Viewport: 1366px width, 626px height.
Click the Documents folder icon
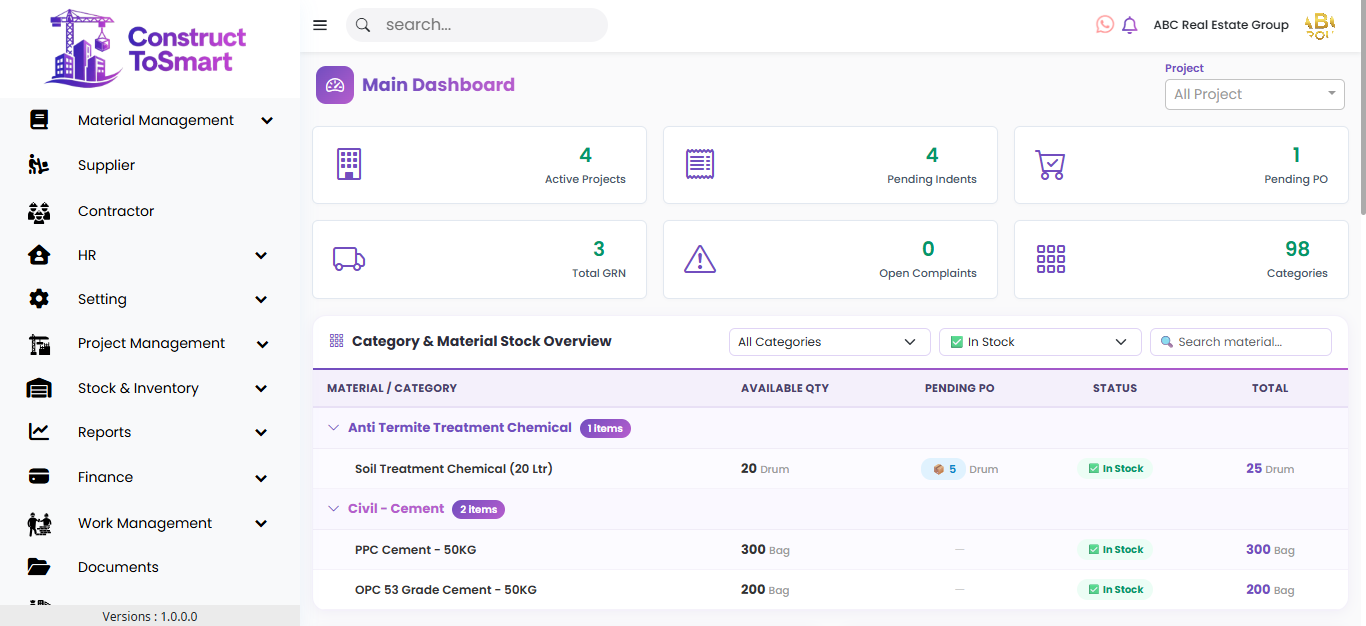point(39,567)
